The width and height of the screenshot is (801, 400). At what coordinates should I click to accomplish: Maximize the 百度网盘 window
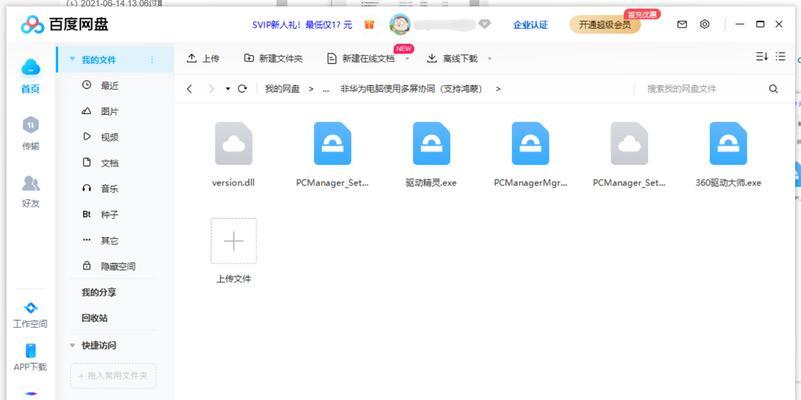pos(760,24)
